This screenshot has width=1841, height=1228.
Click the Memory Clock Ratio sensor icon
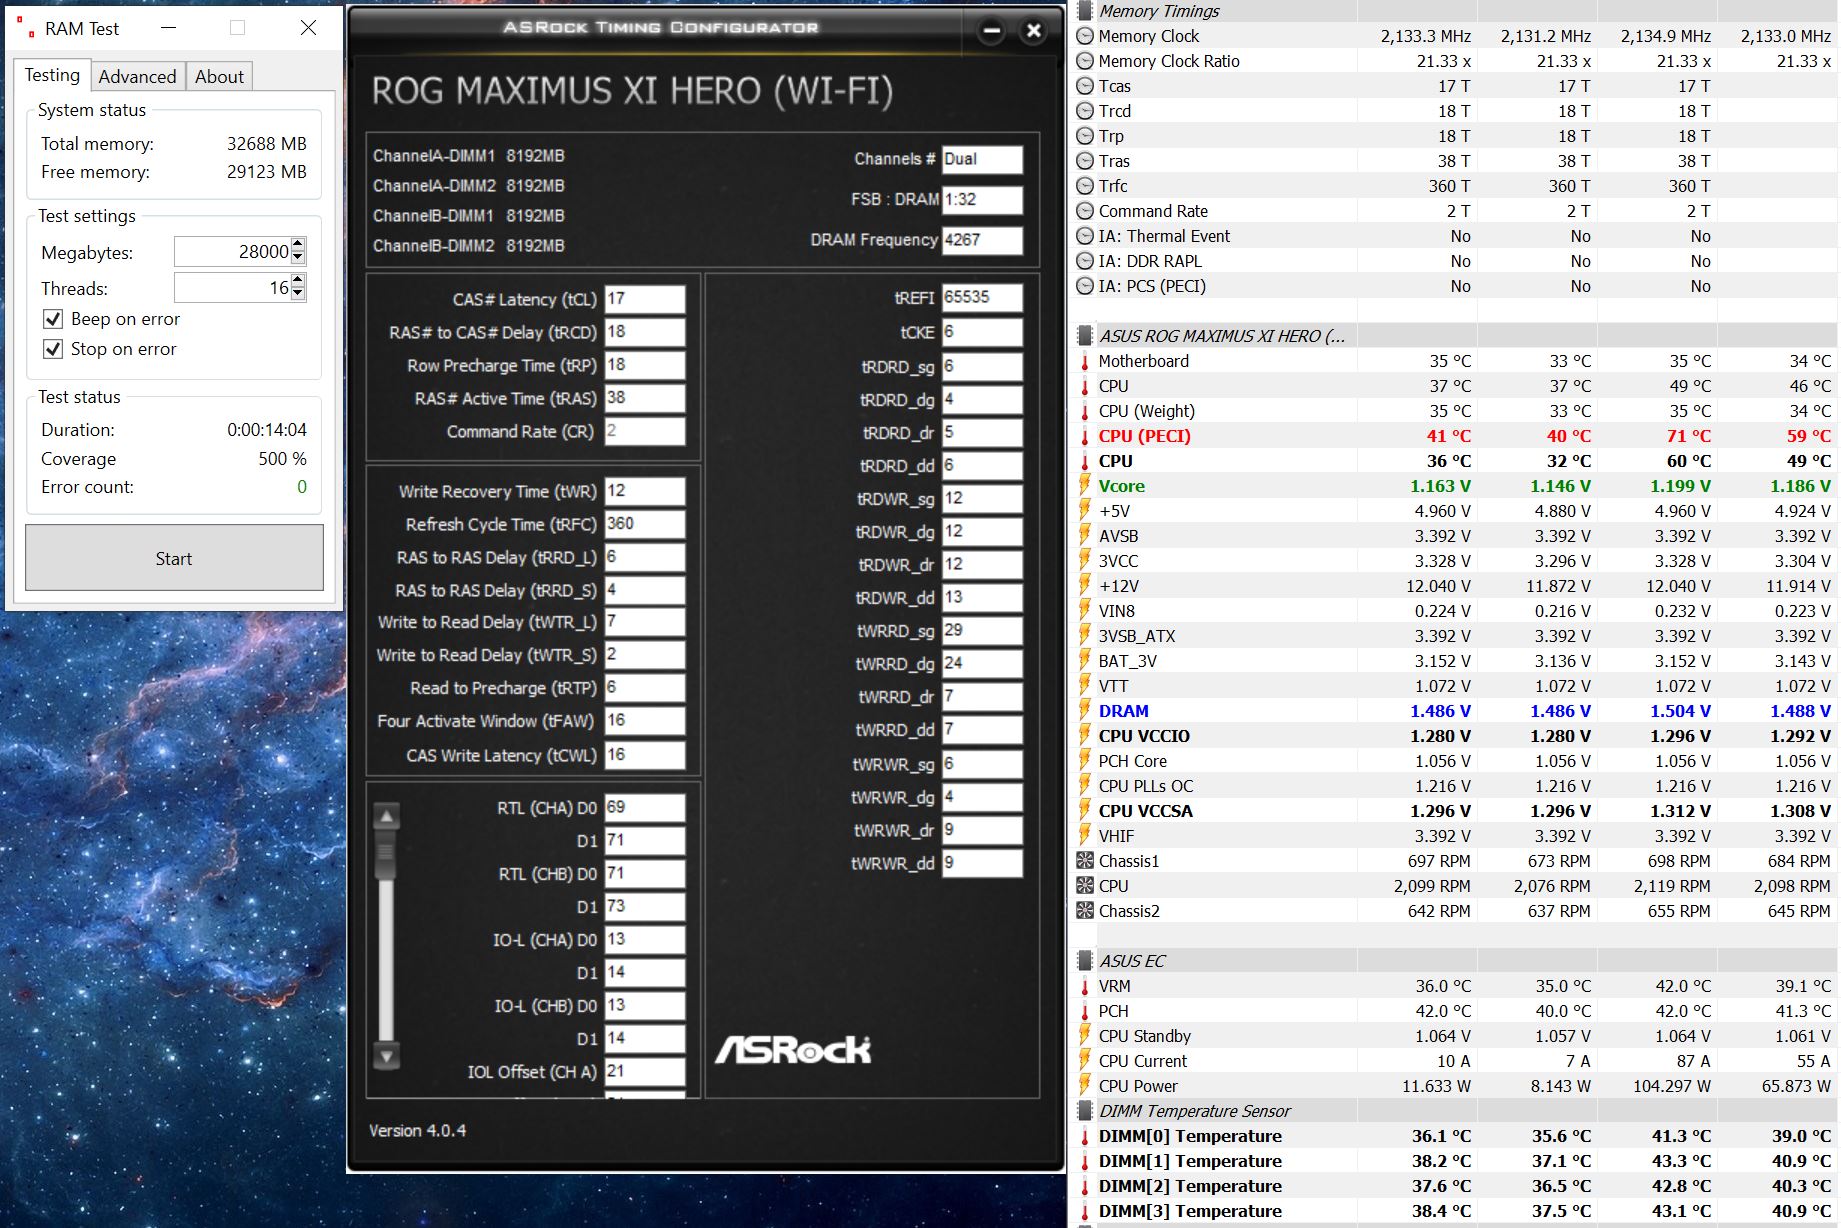point(1084,61)
